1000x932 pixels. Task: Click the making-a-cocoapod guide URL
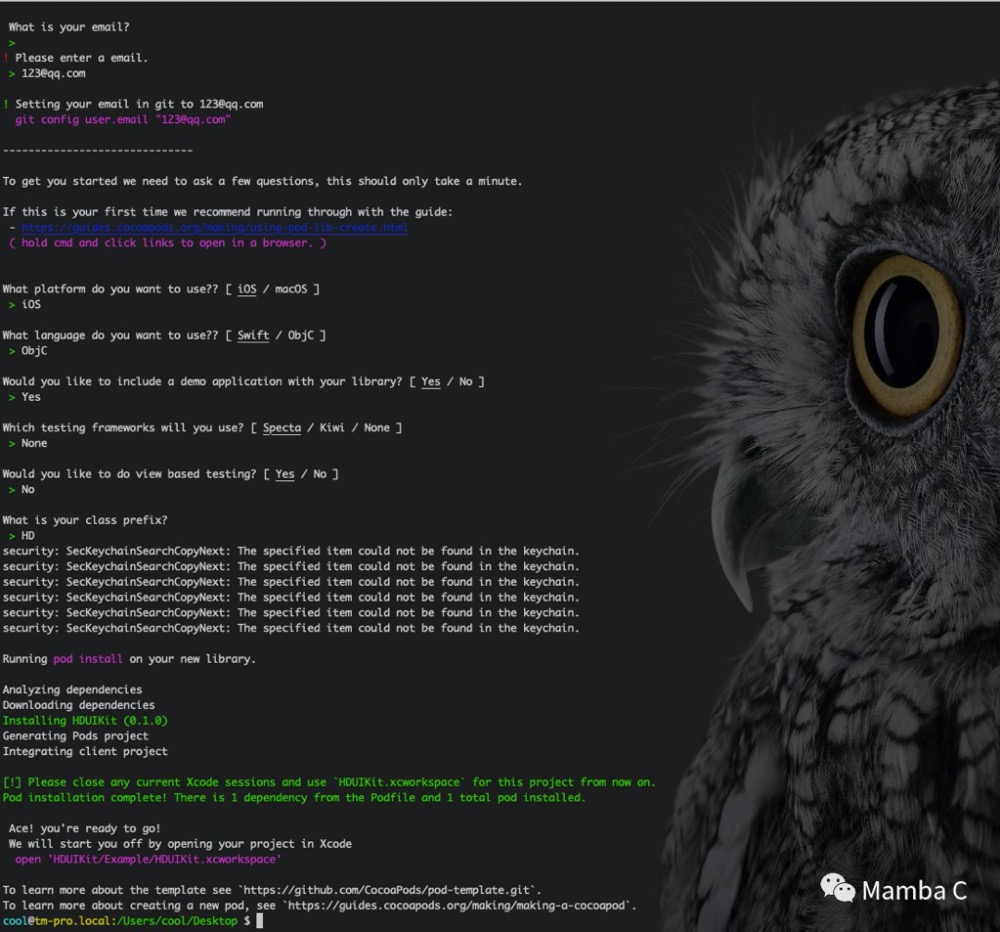pos(459,905)
